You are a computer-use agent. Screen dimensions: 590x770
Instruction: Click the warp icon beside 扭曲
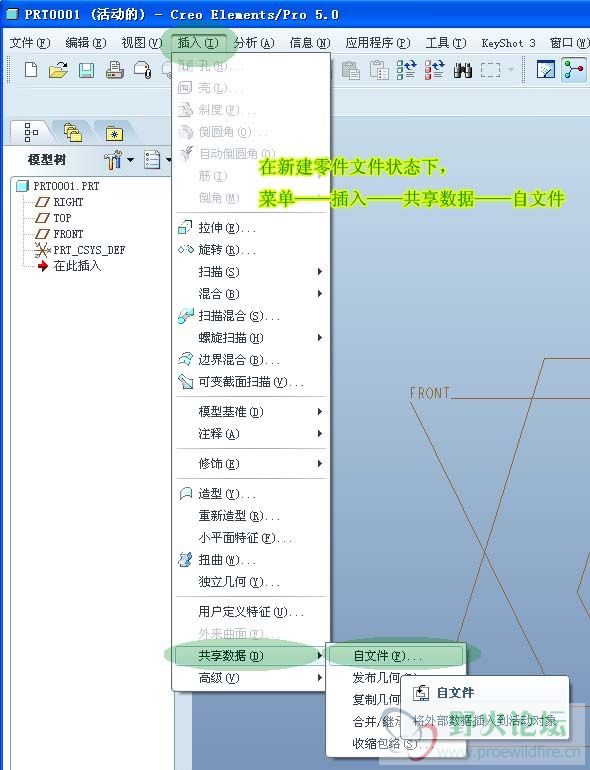click(185, 559)
